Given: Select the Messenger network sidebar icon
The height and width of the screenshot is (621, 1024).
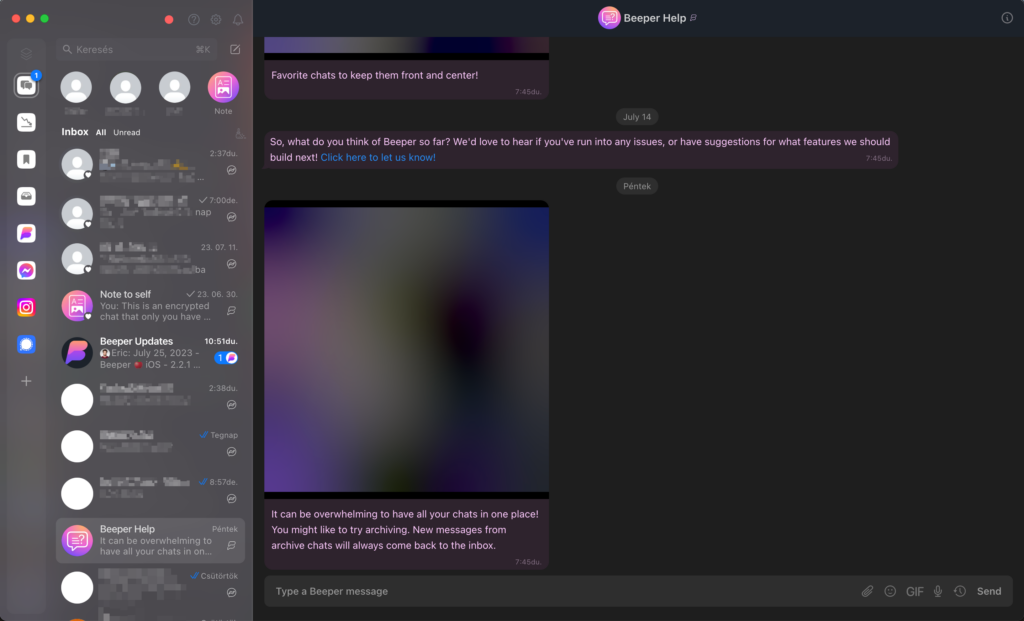Looking at the screenshot, I should pyautogui.click(x=26, y=270).
